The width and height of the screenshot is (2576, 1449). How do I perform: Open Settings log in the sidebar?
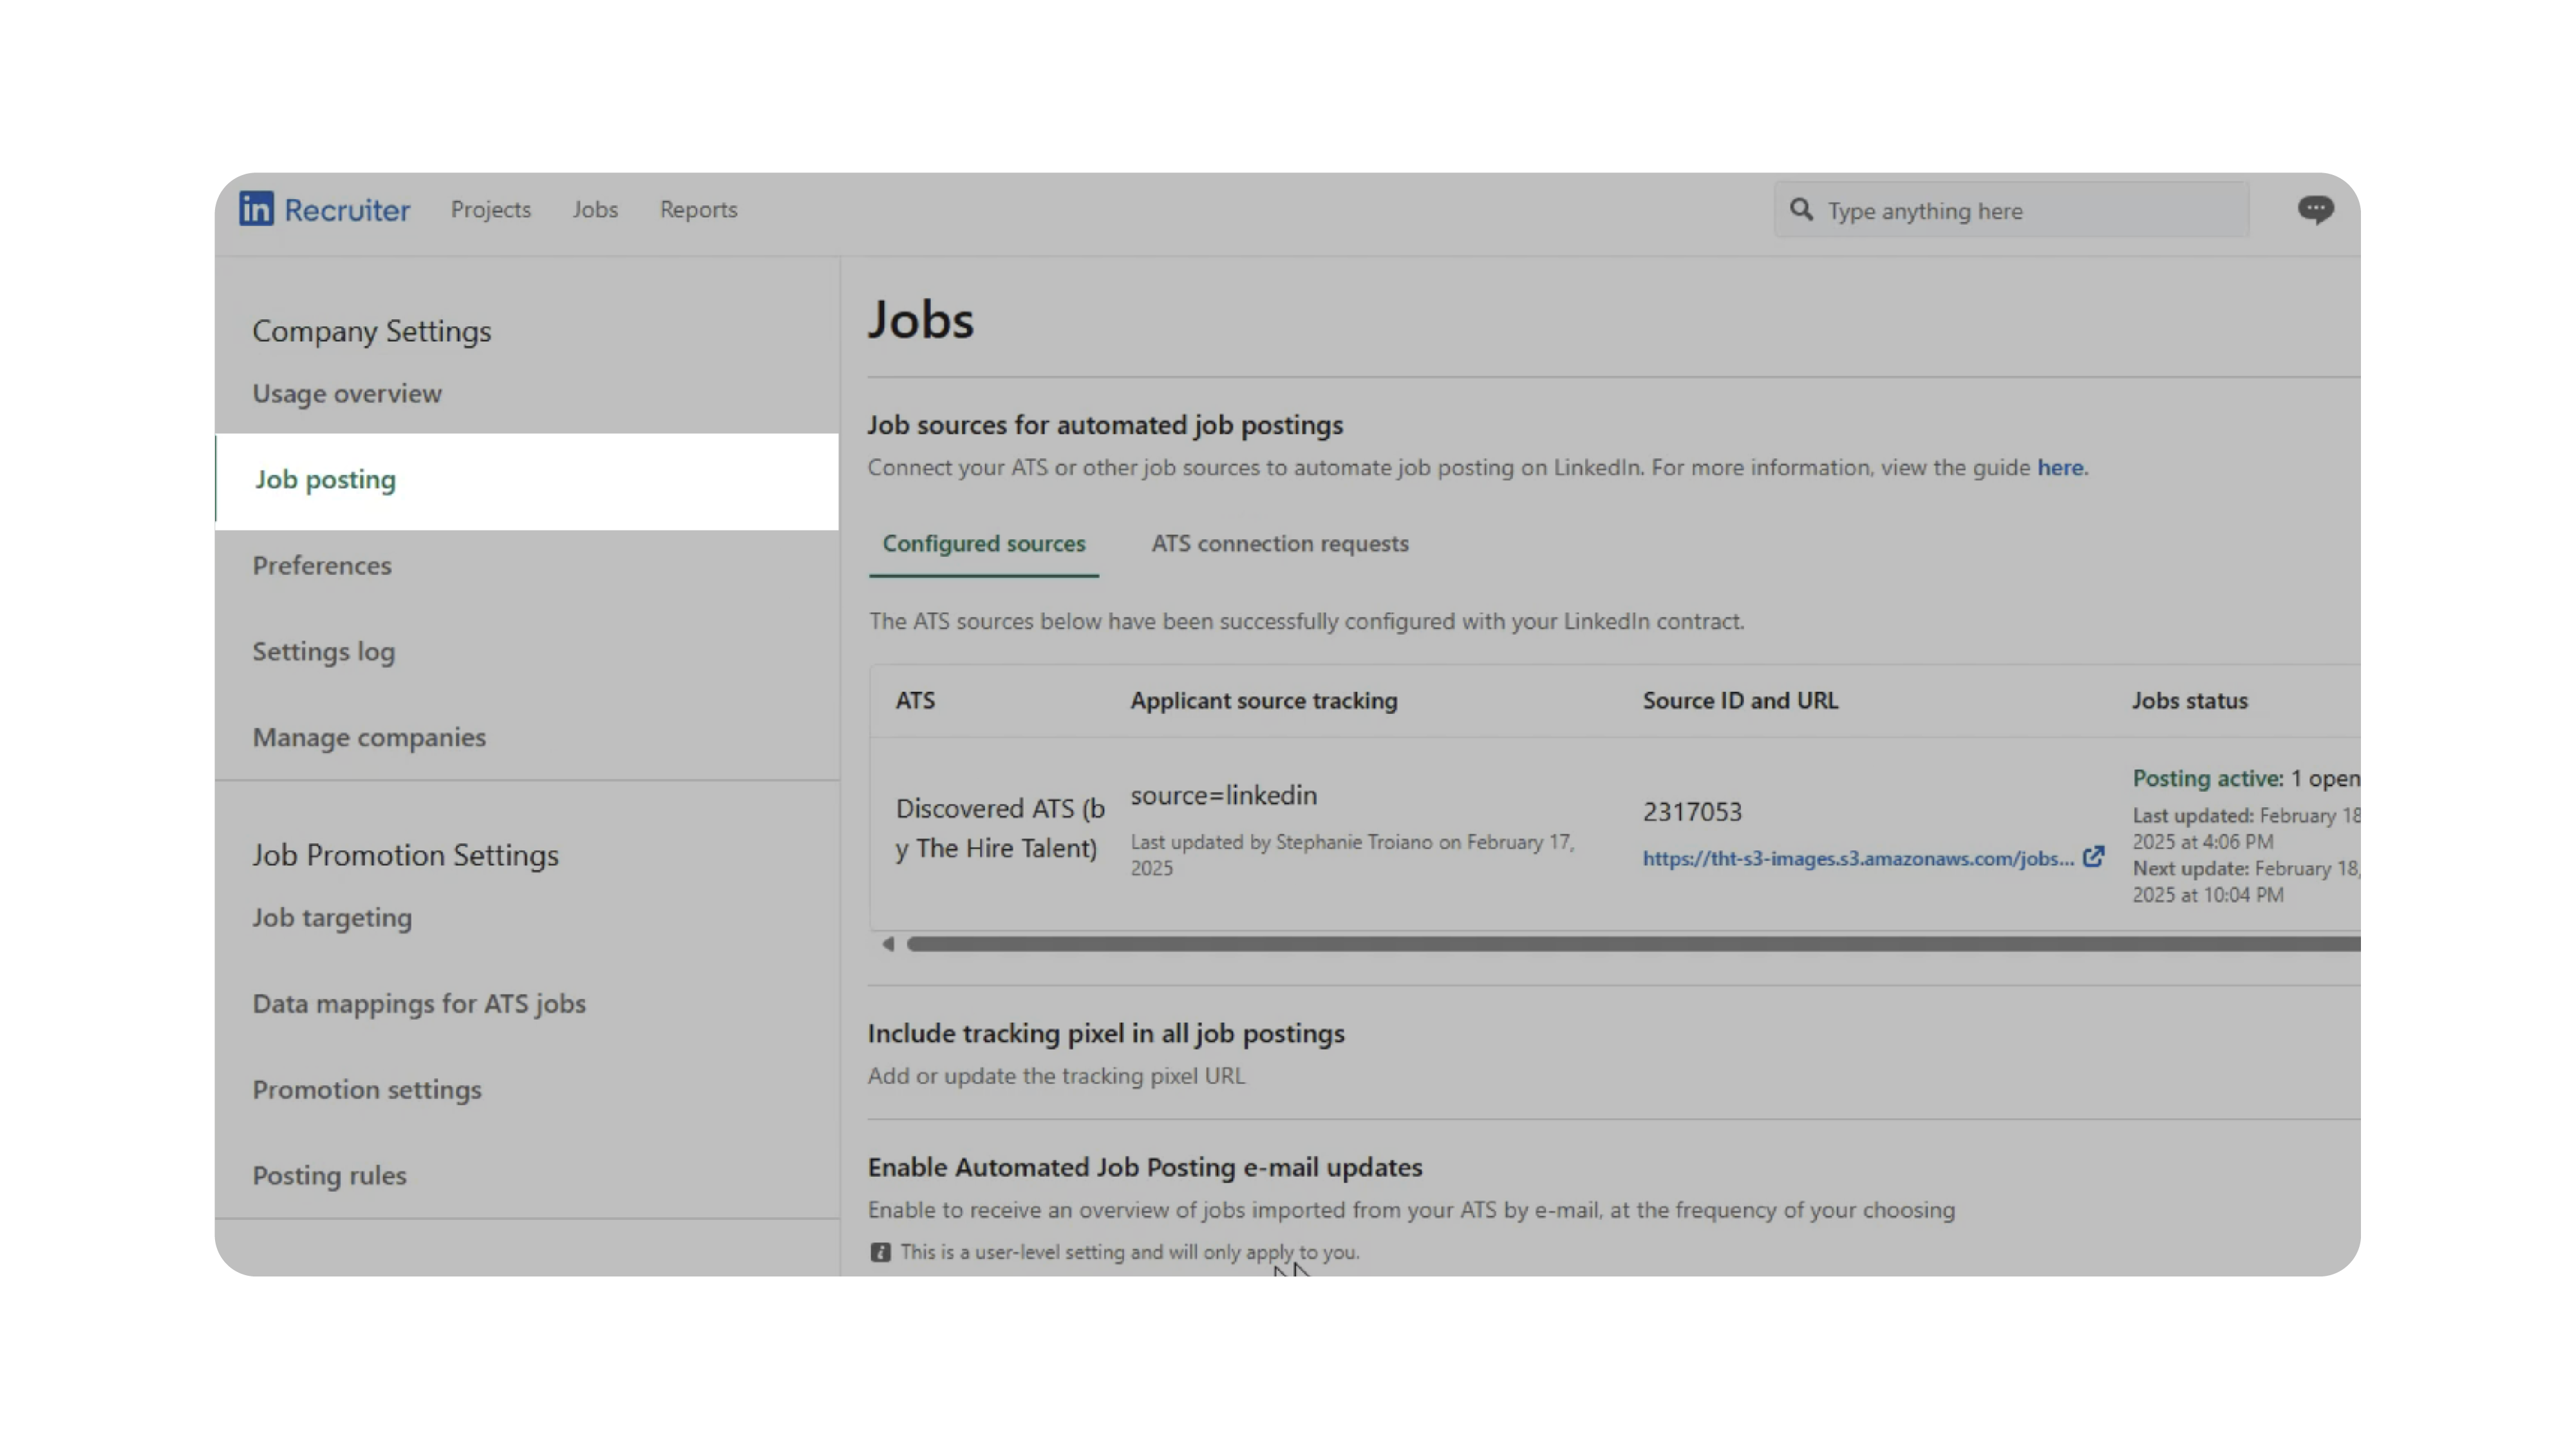[323, 651]
